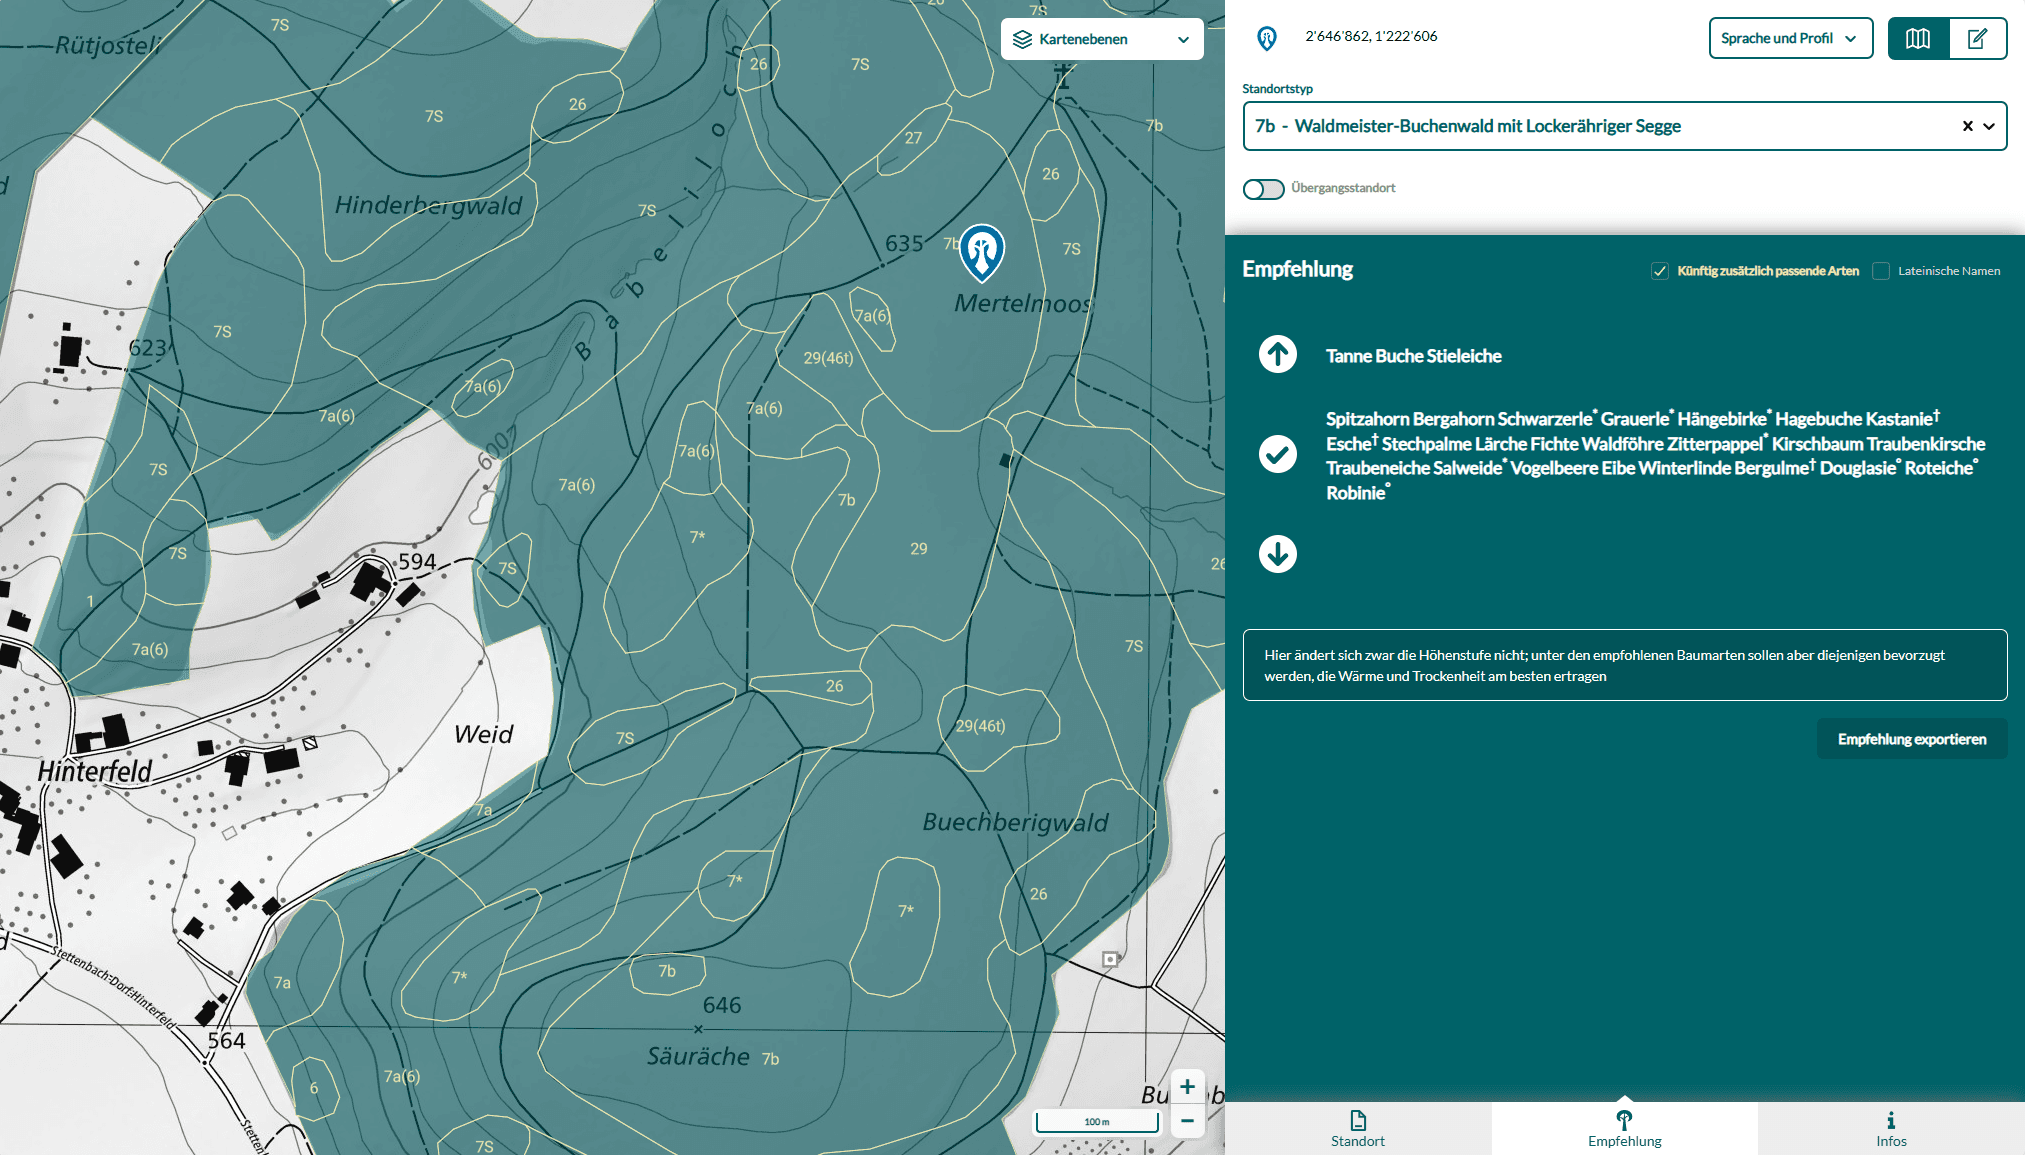Uncheck Künftig zusätzlich passende Arten
The image size is (2025, 1155).
point(1660,271)
